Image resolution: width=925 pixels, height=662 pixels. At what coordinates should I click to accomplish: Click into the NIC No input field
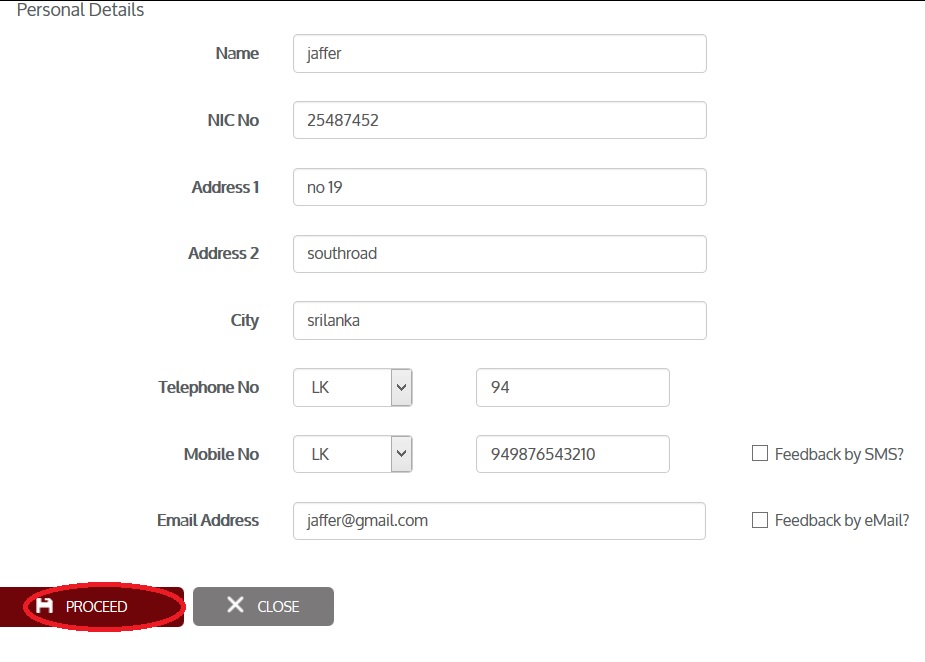point(499,120)
